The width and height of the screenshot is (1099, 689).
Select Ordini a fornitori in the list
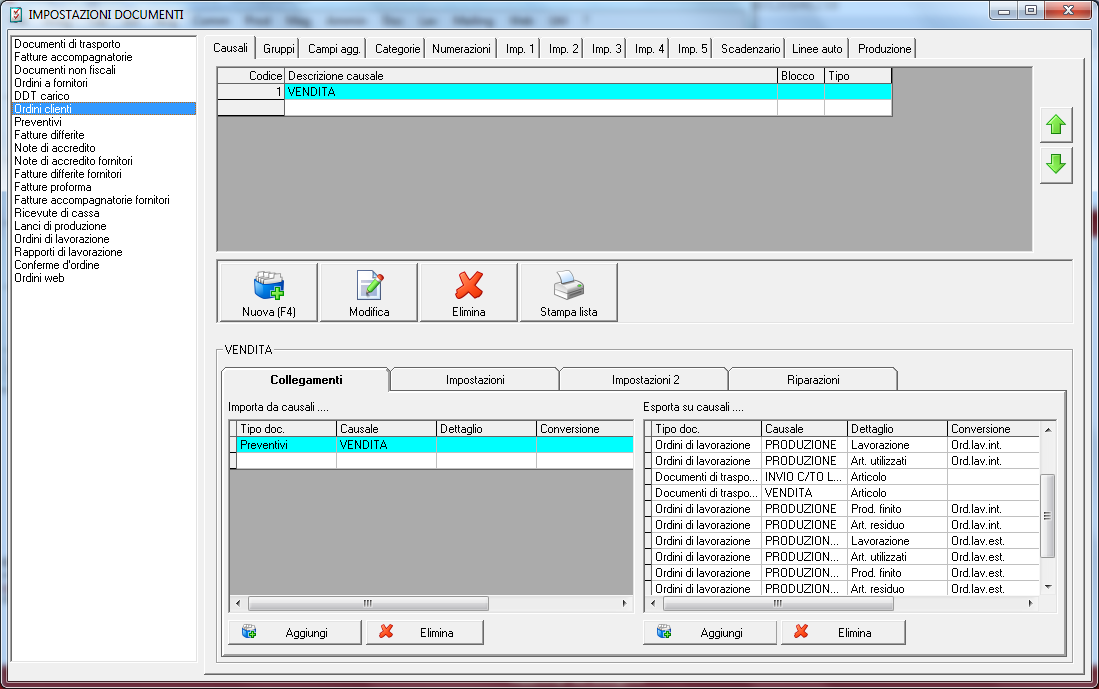click(50, 83)
